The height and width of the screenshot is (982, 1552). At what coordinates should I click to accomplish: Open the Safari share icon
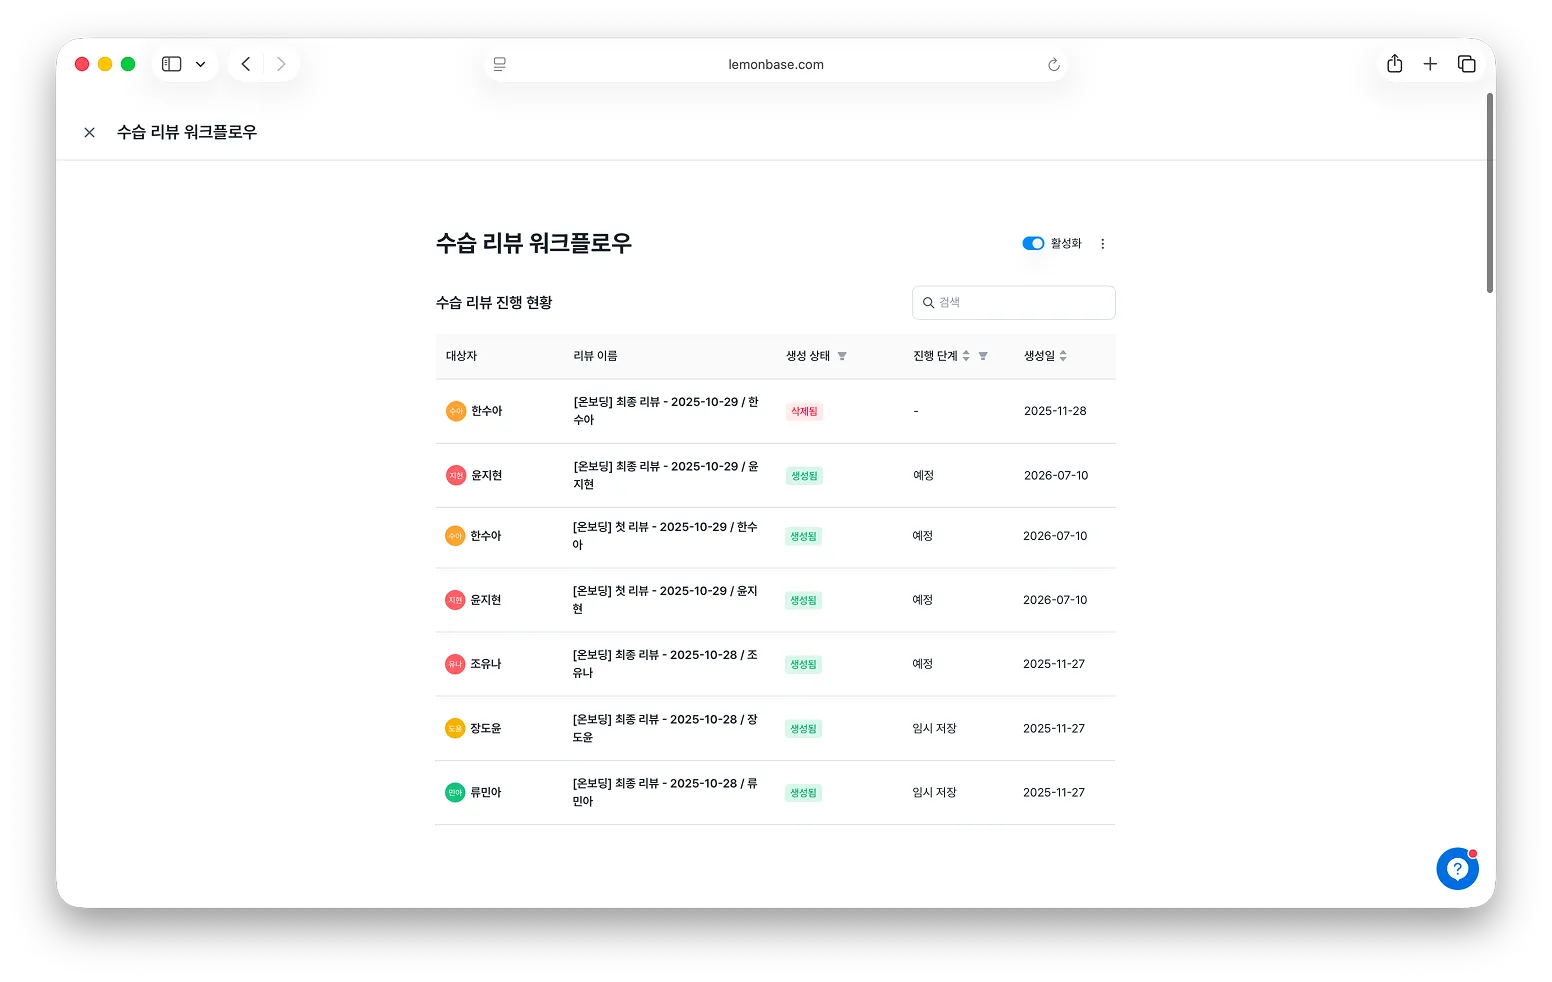pos(1395,64)
